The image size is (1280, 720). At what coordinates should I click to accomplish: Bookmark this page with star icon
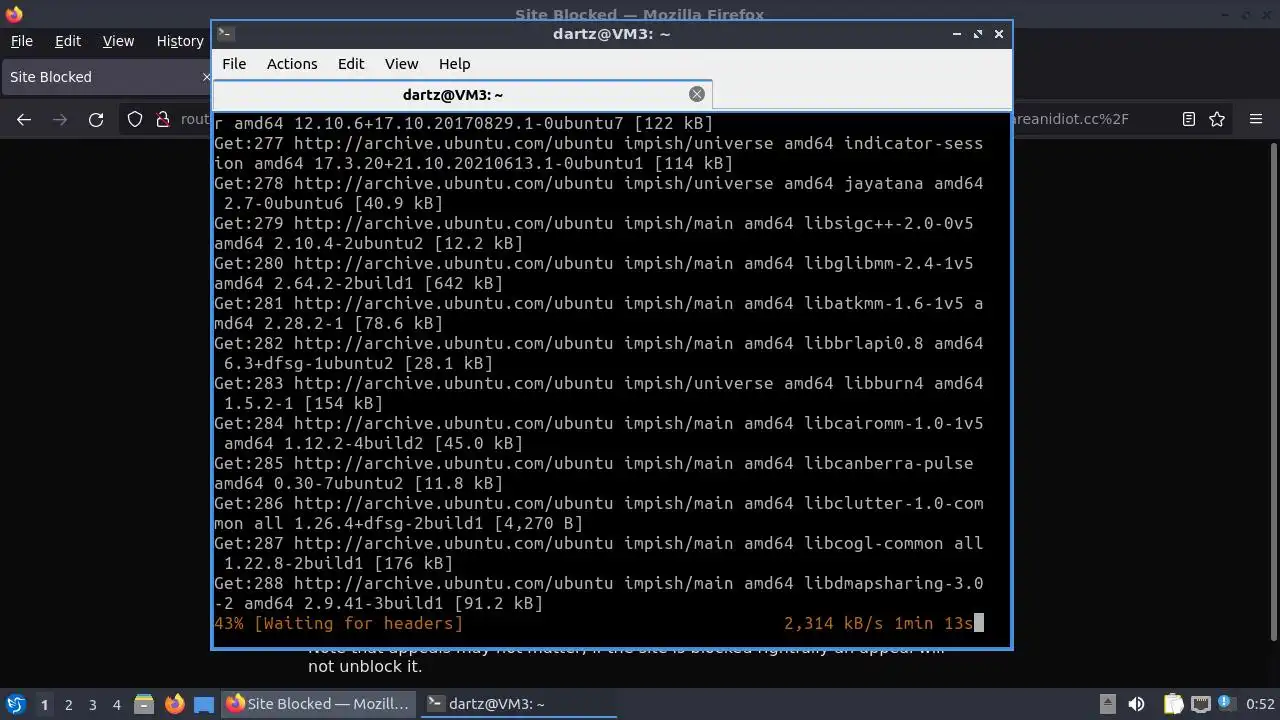1217,119
